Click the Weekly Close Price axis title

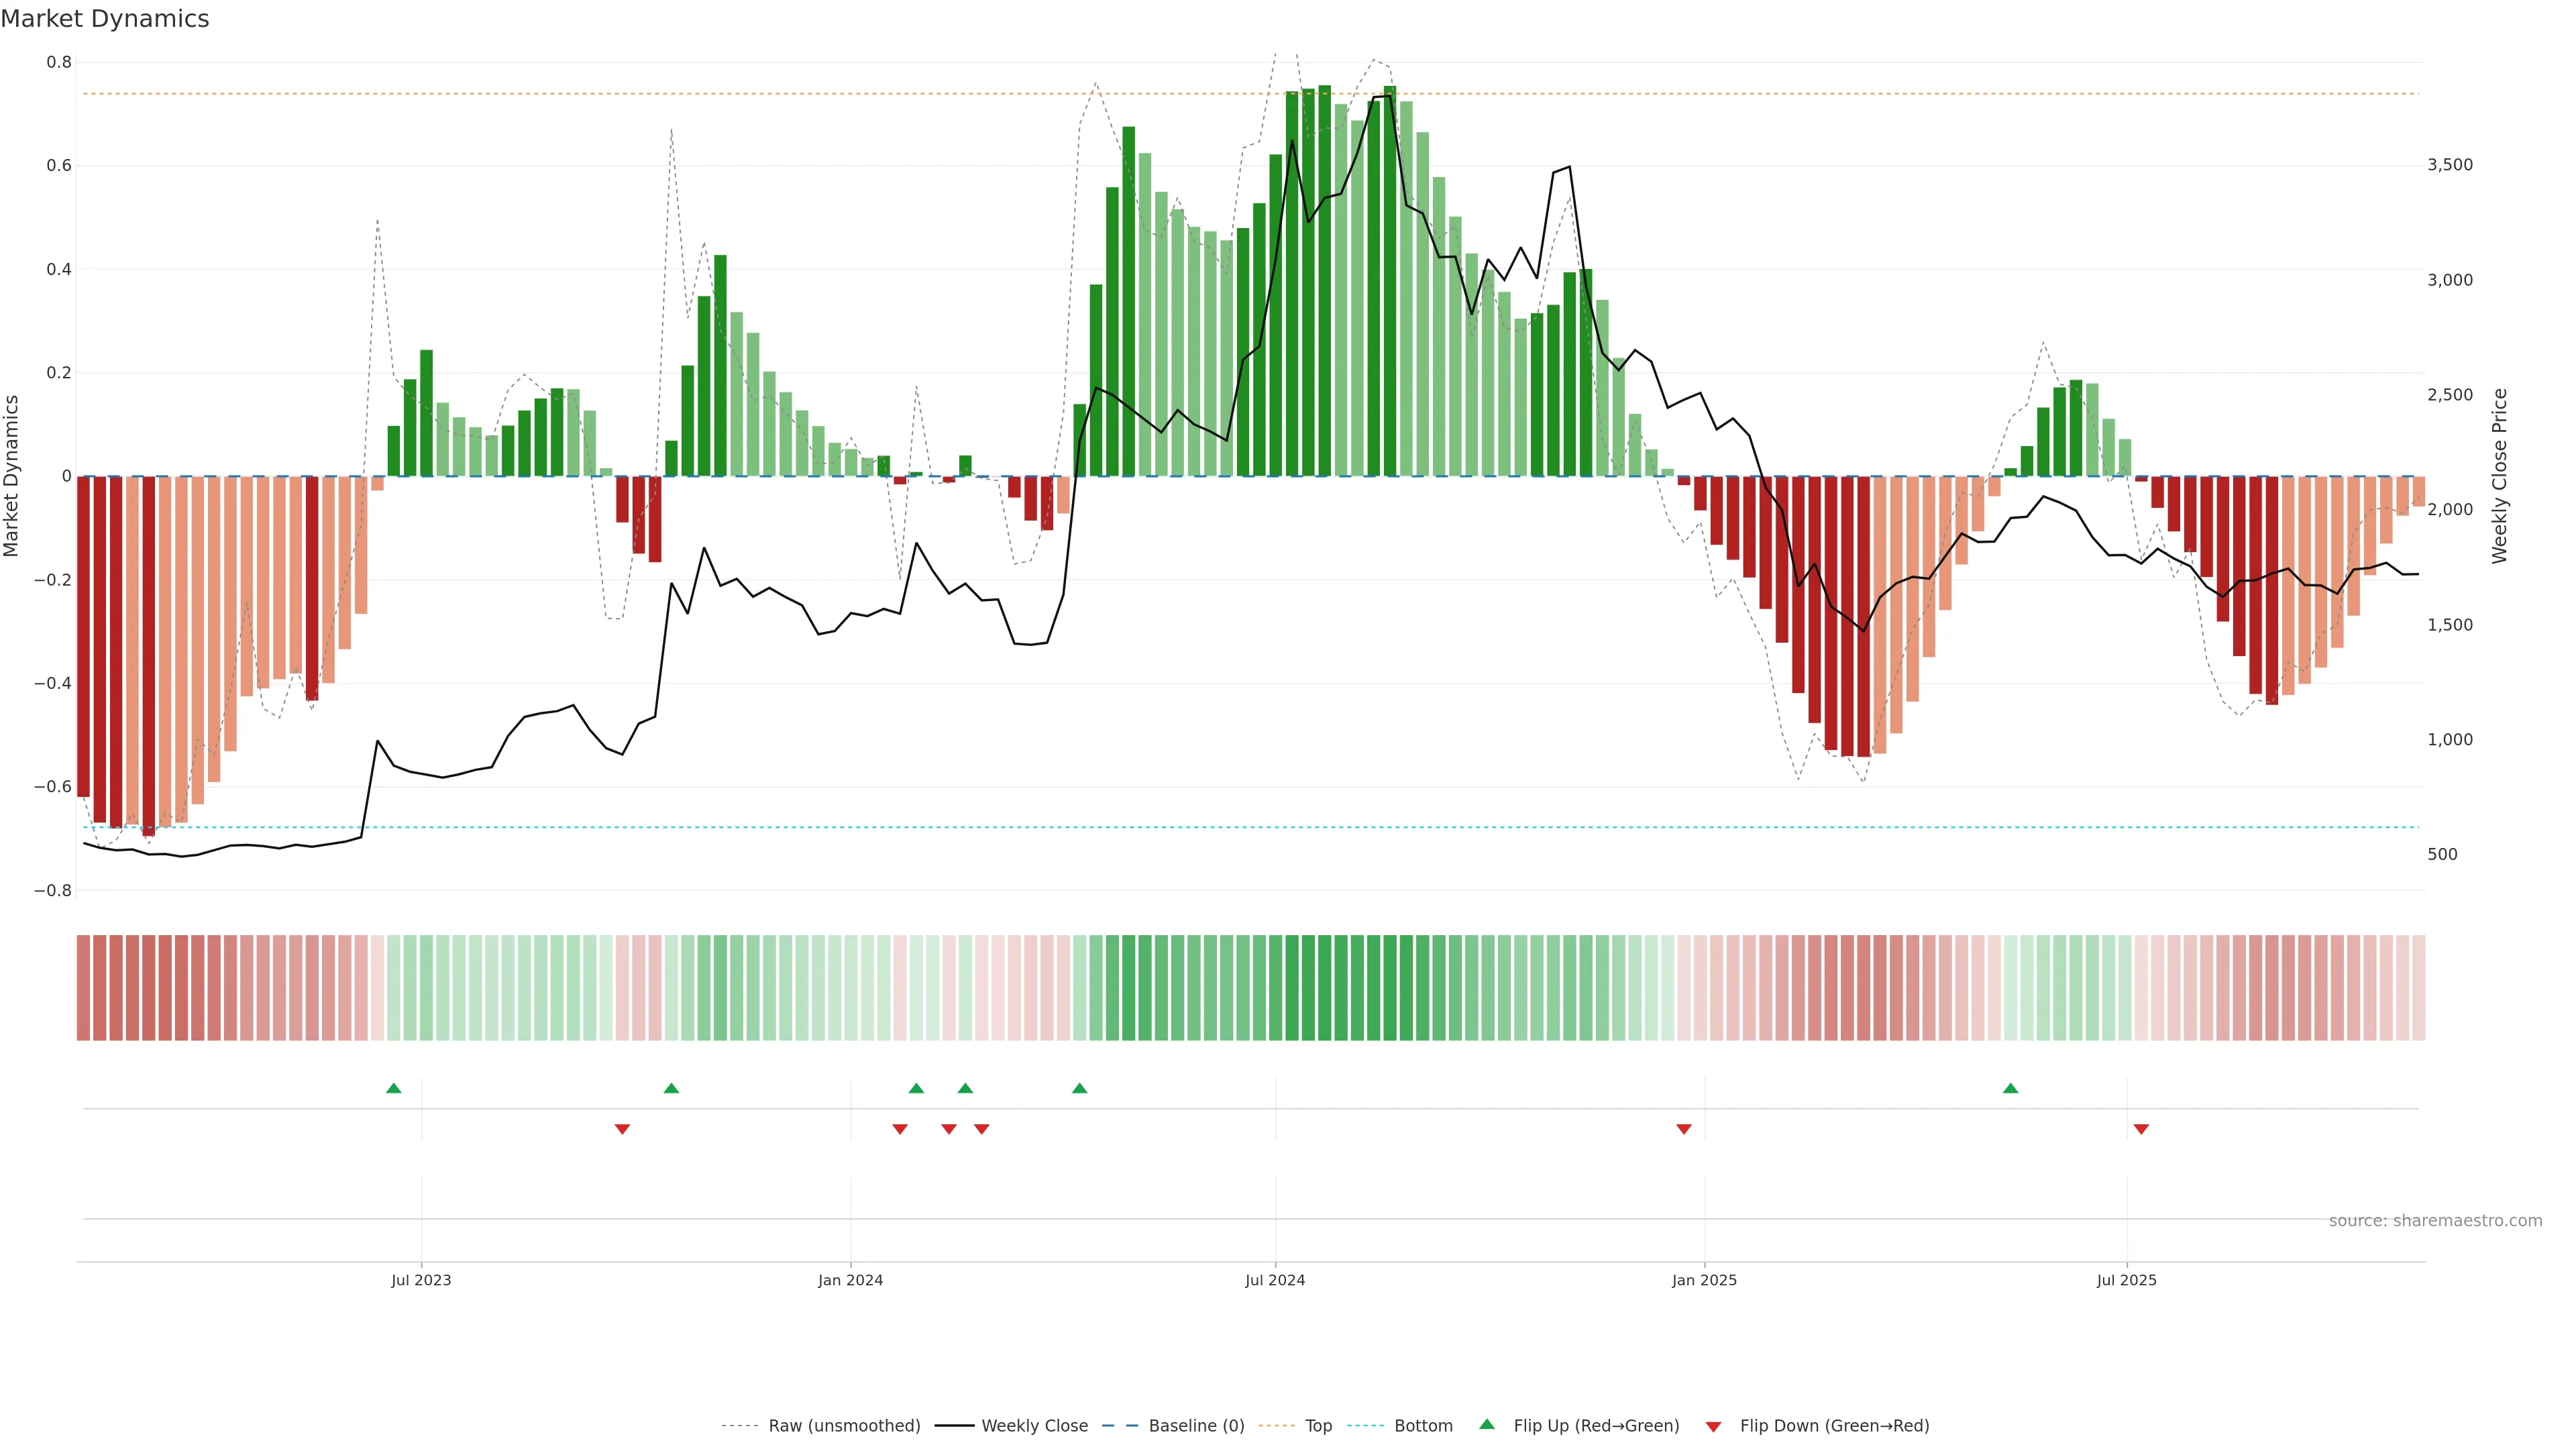click(2500, 476)
